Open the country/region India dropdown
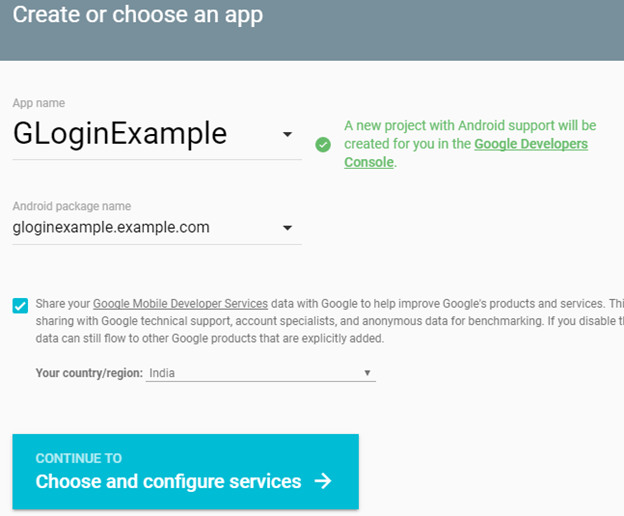The width and height of the screenshot is (624, 516). click(x=367, y=373)
